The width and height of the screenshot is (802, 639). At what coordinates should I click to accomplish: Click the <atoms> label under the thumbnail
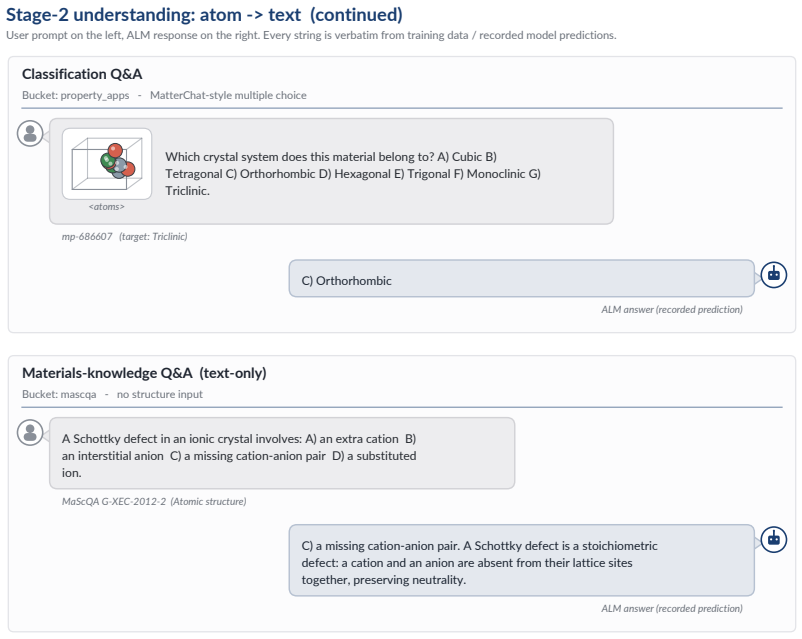[106, 207]
